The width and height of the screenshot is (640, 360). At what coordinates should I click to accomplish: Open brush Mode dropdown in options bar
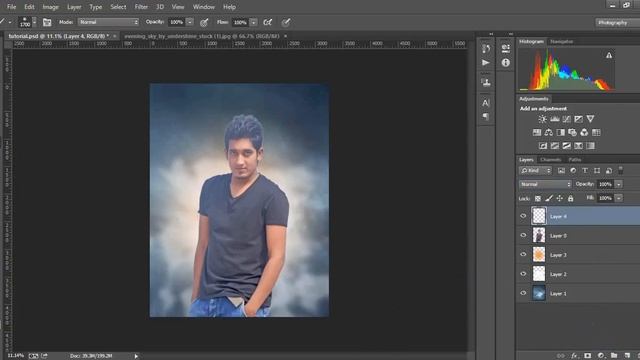[x=108, y=22]
